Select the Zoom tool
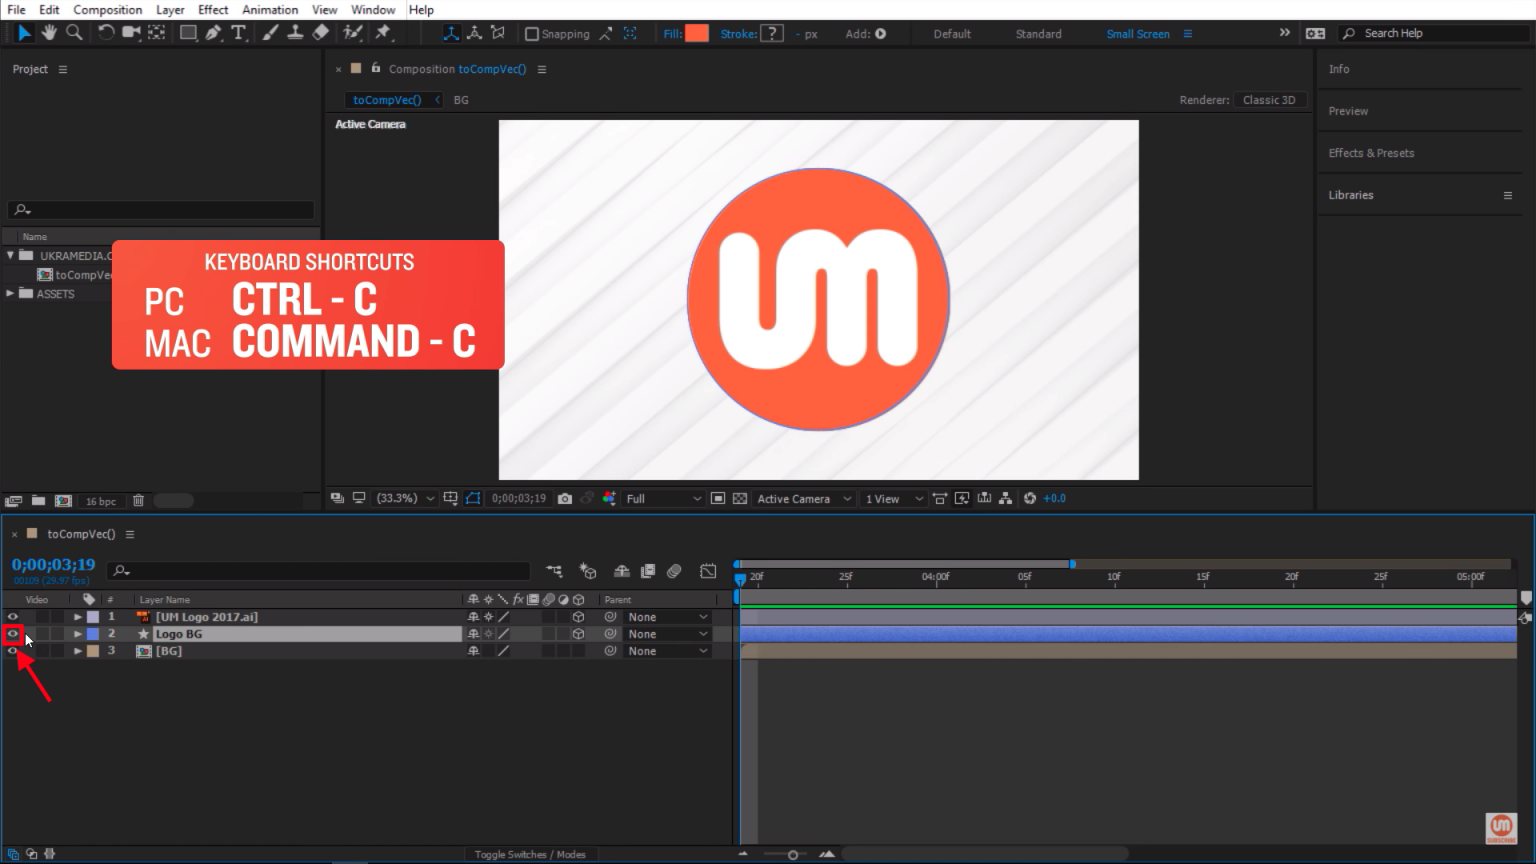This screenshot has width=1536, height=864. click(74, 33)
